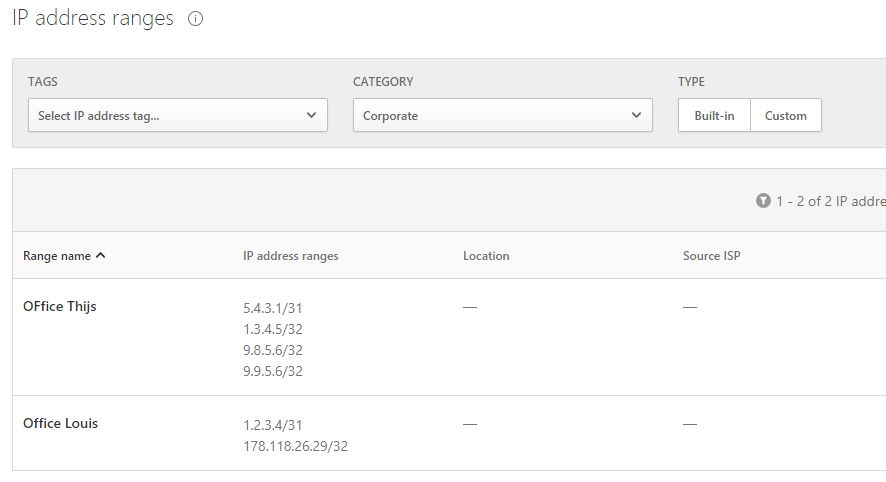Expand the Category dropdown showing Corporate

[x=502, y=116]
